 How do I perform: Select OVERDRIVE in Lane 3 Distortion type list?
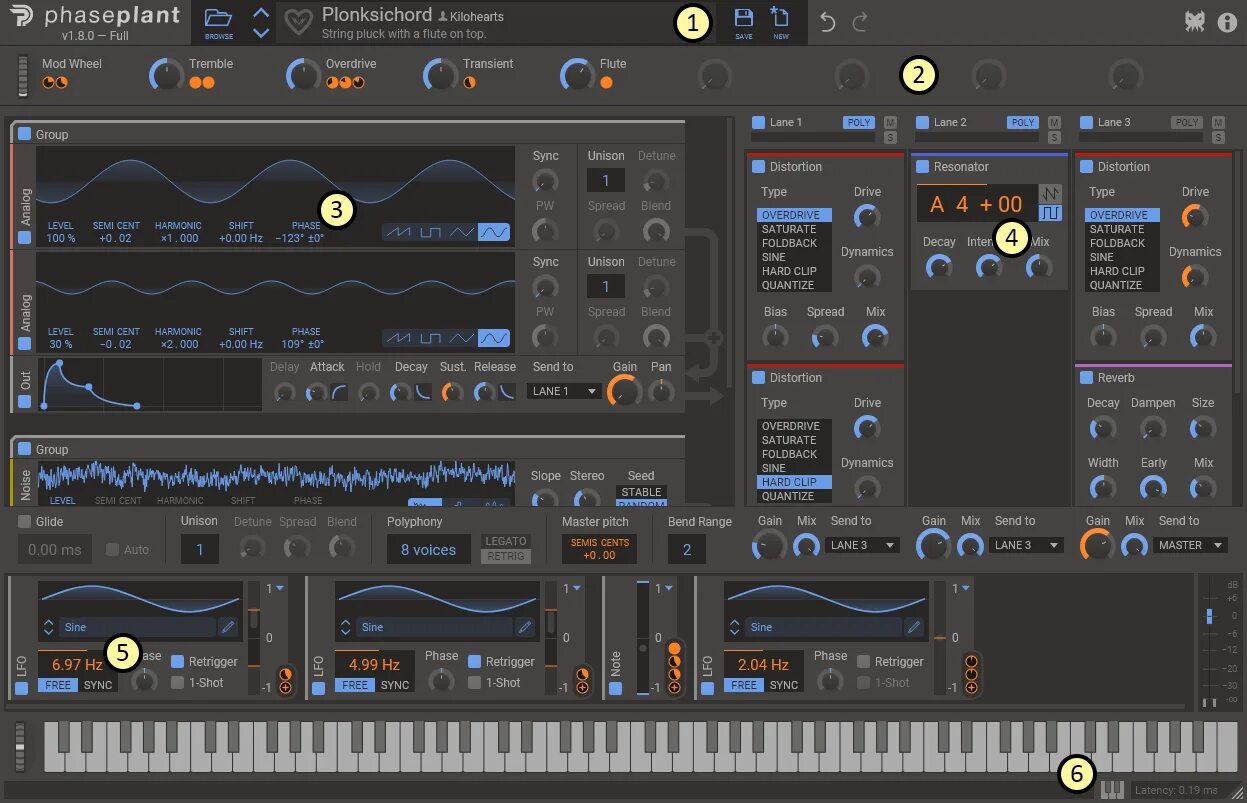click(x=1122, y=215)
